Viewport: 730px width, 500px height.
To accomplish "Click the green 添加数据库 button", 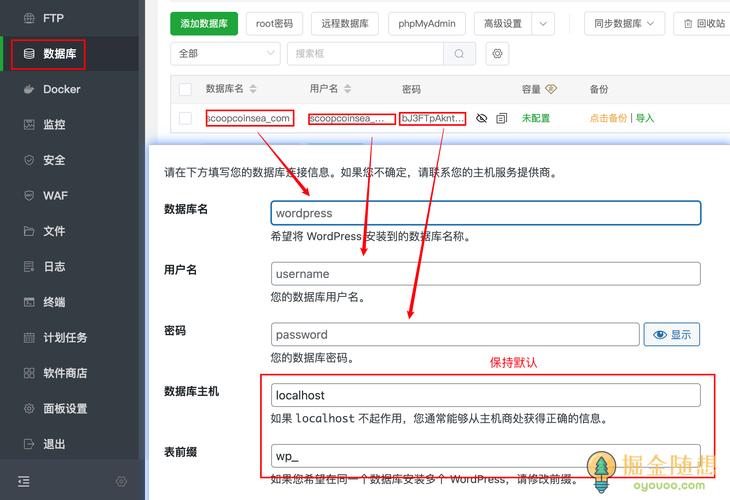I will coord(204,23).
